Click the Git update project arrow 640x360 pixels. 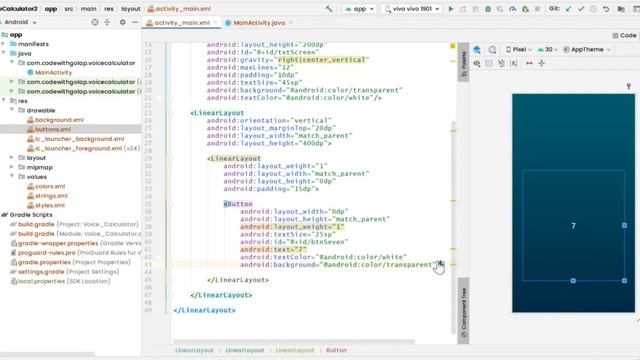coord(568,9)
